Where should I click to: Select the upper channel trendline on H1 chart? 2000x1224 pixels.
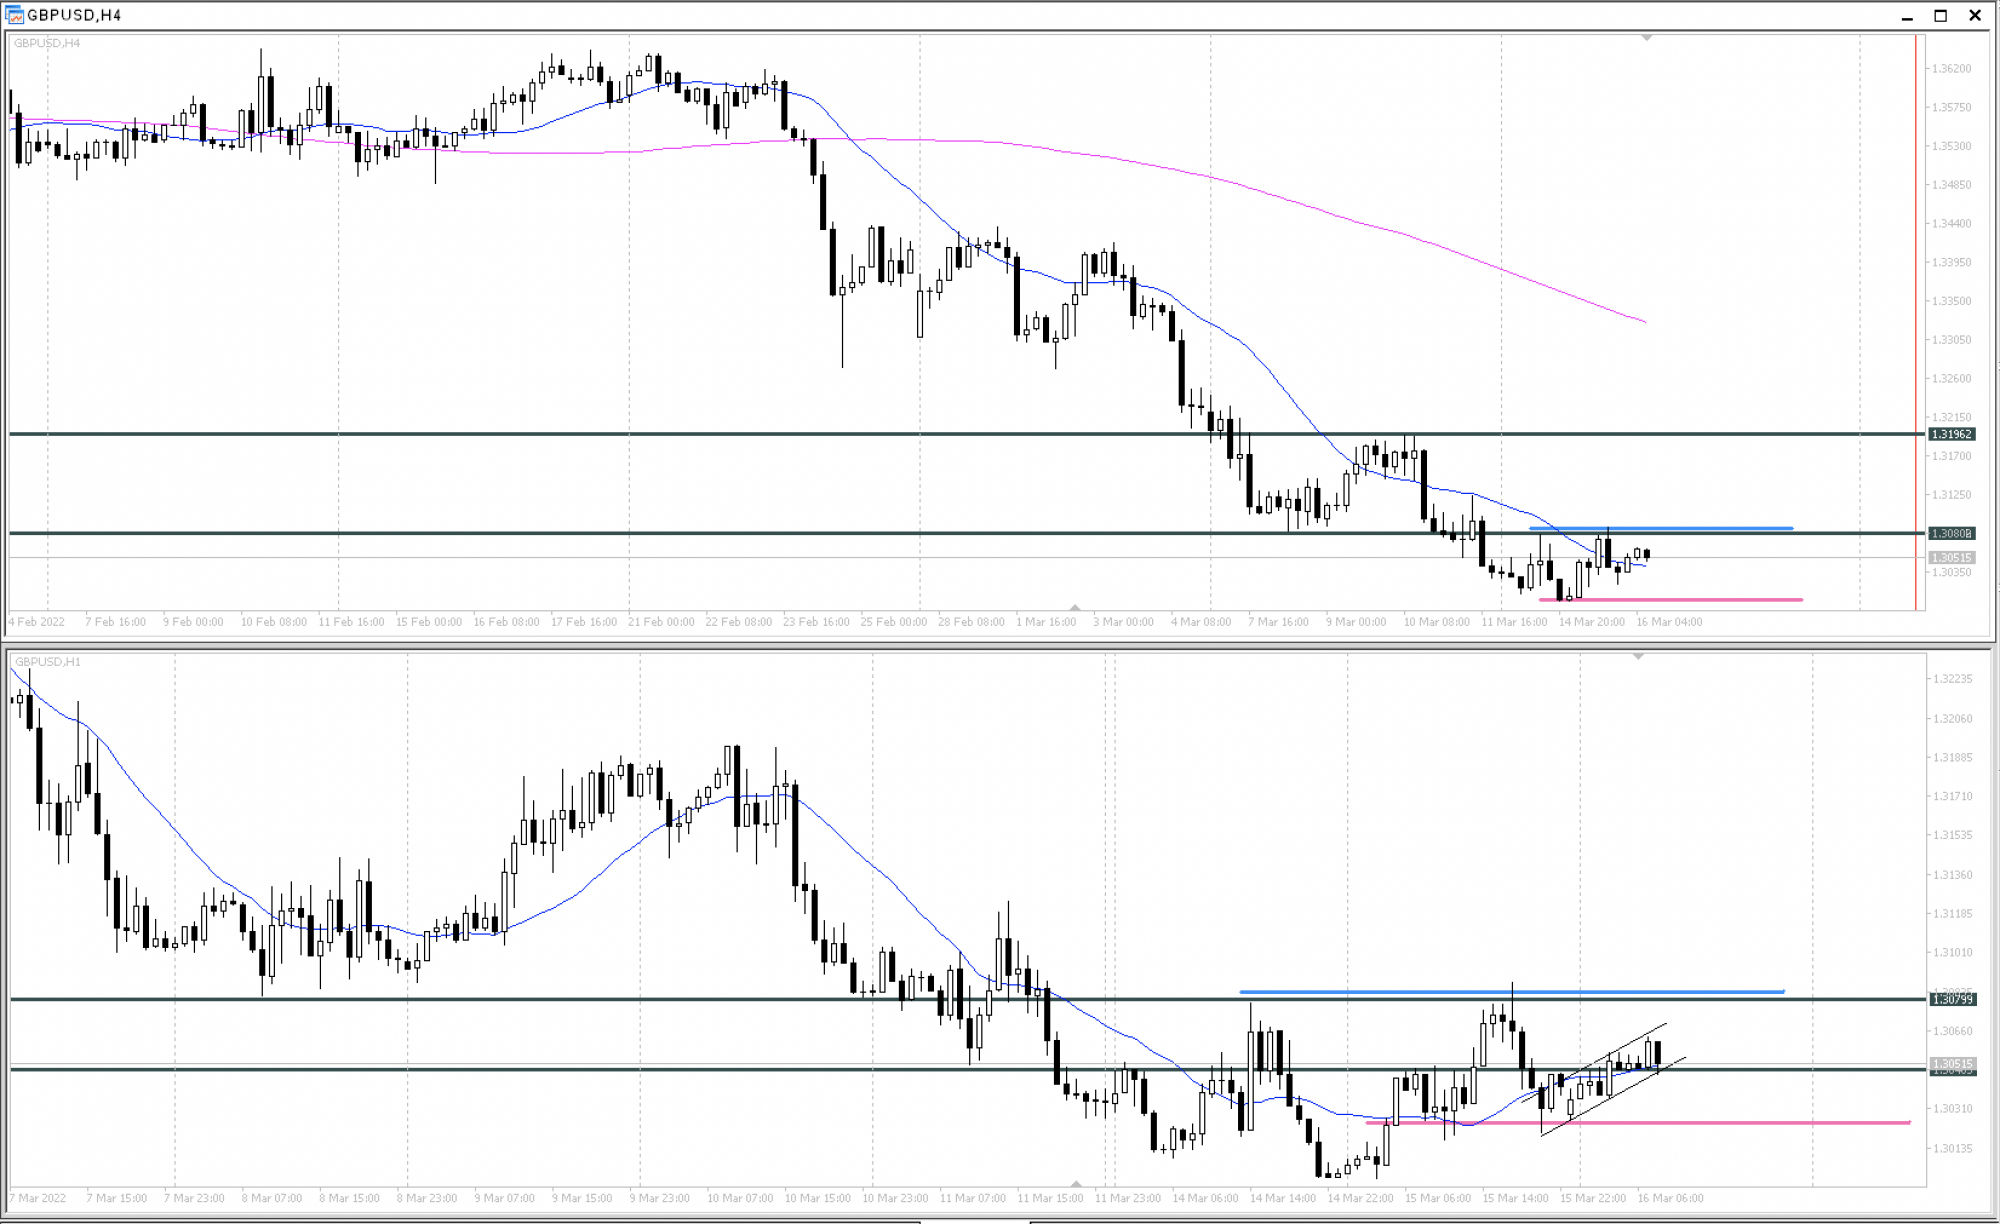coord(1594,1062)
